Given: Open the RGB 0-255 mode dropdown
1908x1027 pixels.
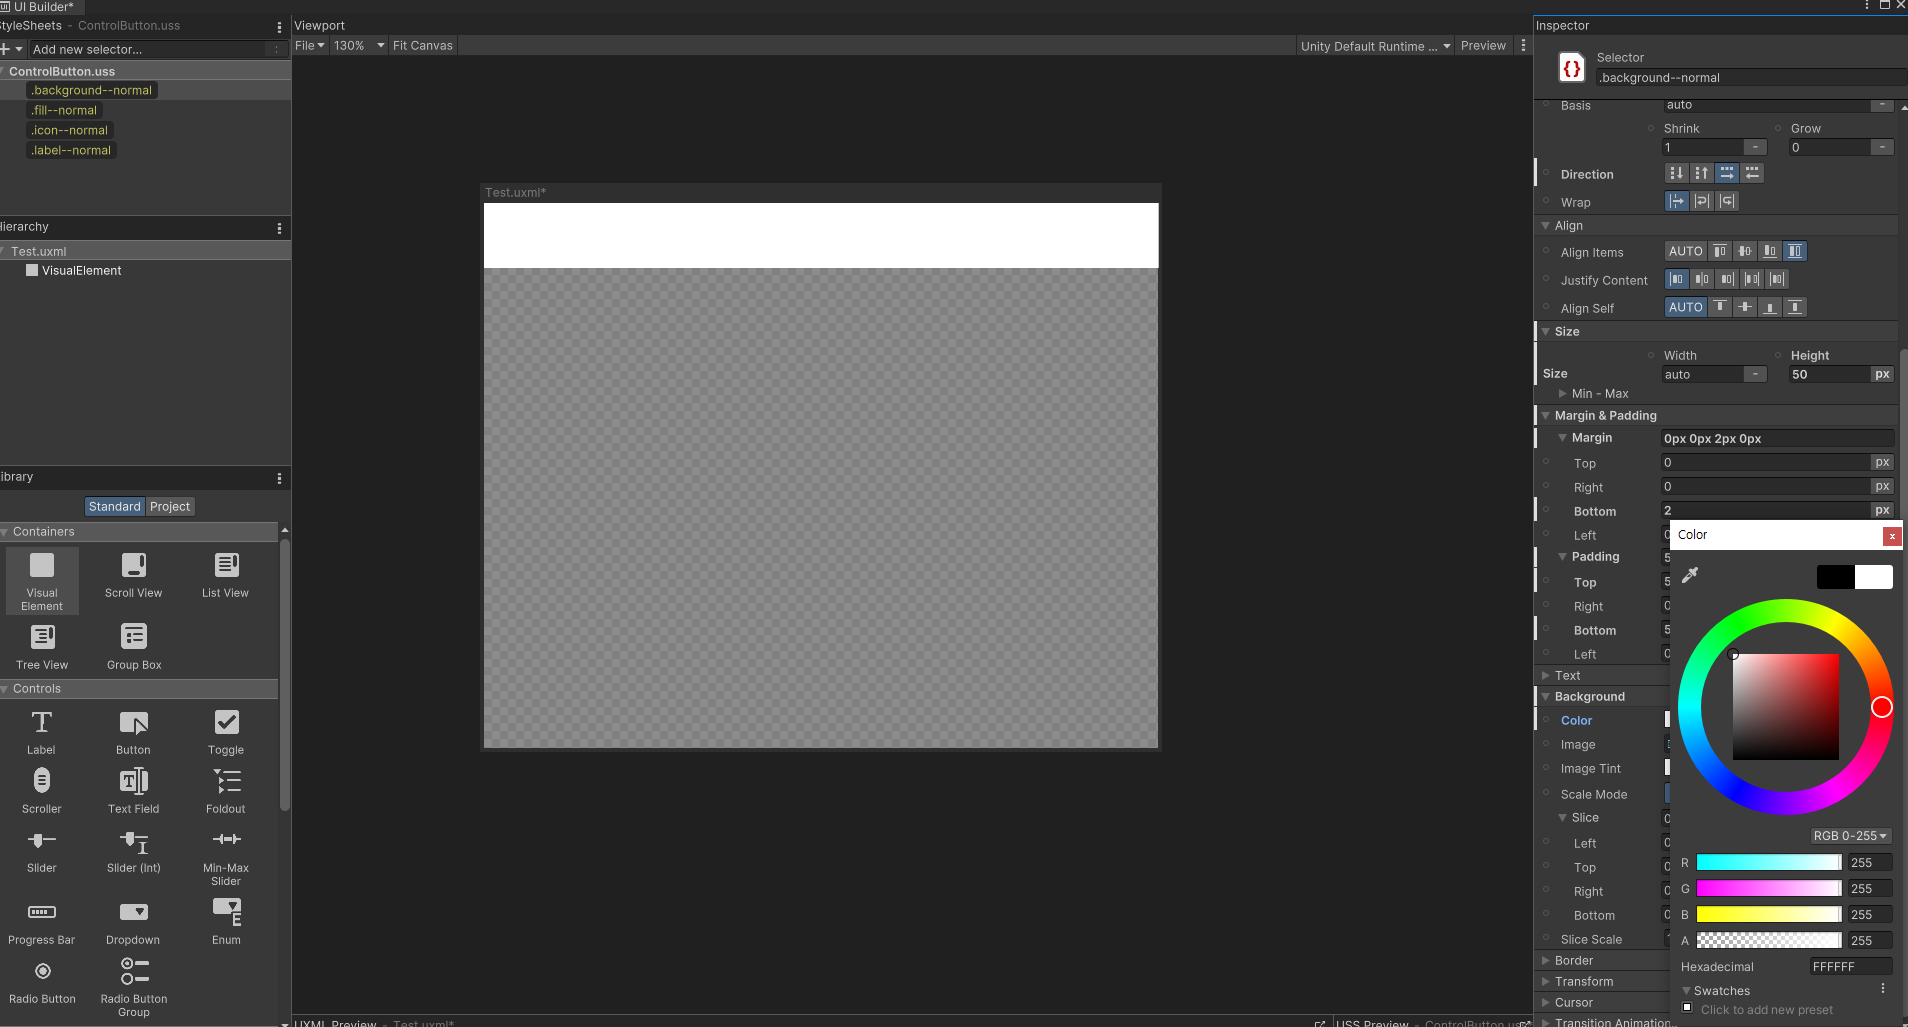Looking at the screenshot, I should click(x=1850, y=836).
